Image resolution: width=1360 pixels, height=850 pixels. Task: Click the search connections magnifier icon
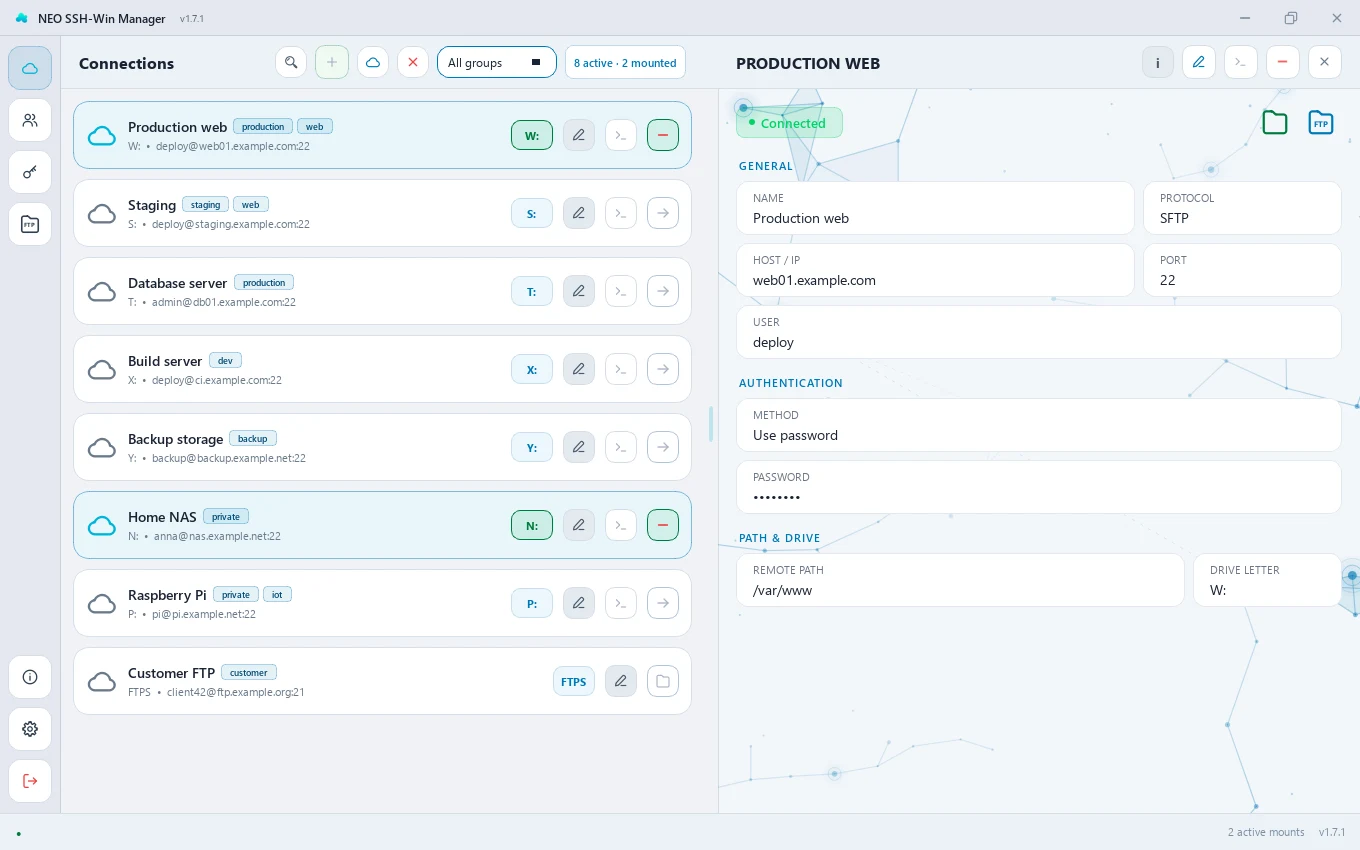[291, 62]
